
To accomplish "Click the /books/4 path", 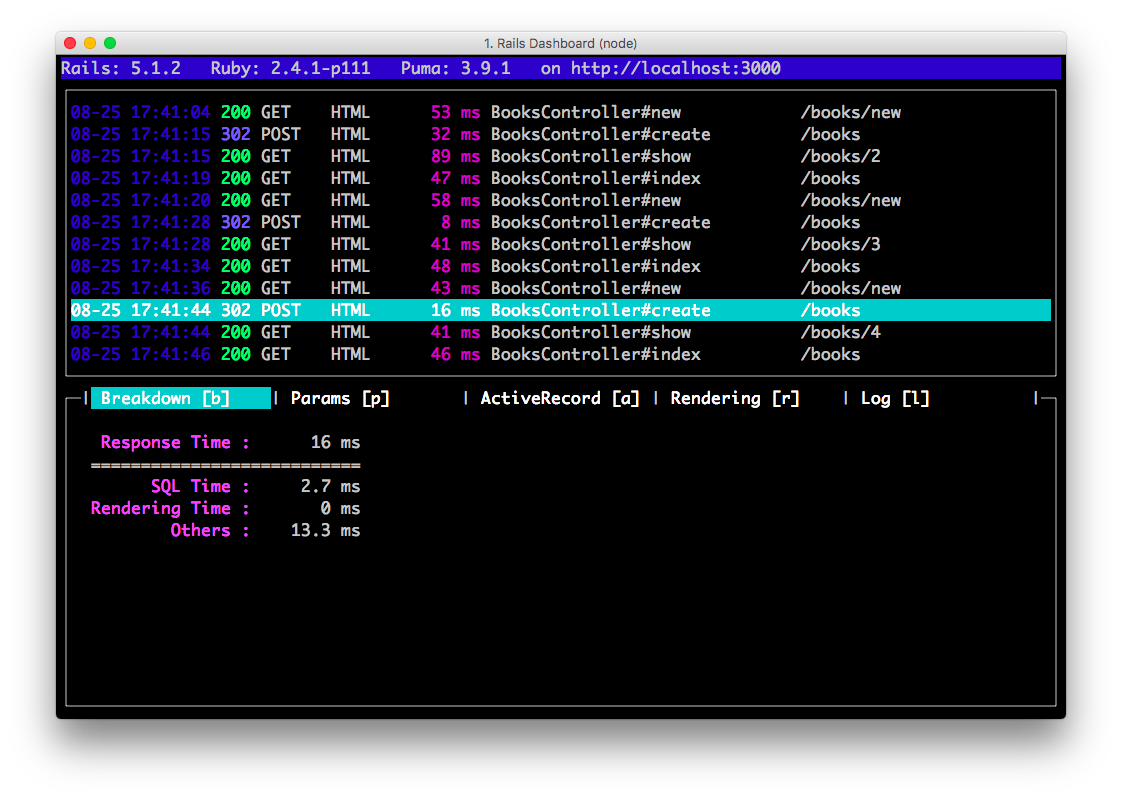I will (x=841, y=333).
